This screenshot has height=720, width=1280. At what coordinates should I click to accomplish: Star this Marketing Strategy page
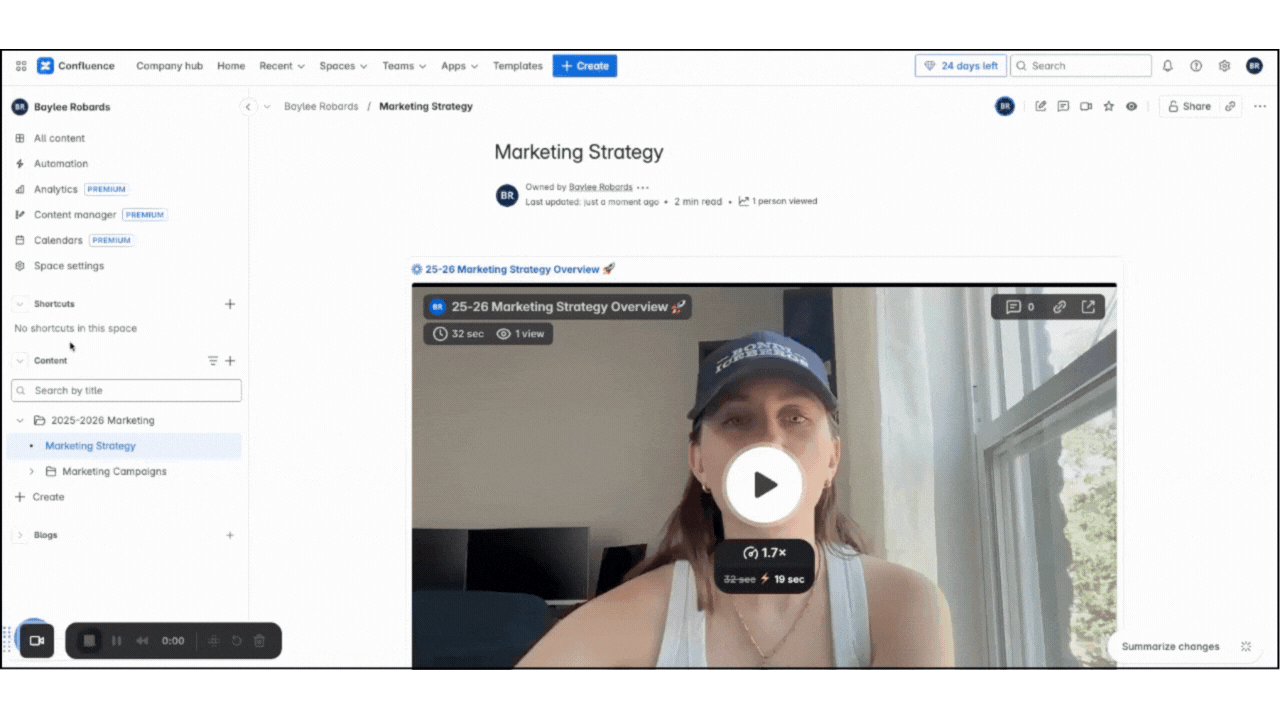pos(1109,107)
